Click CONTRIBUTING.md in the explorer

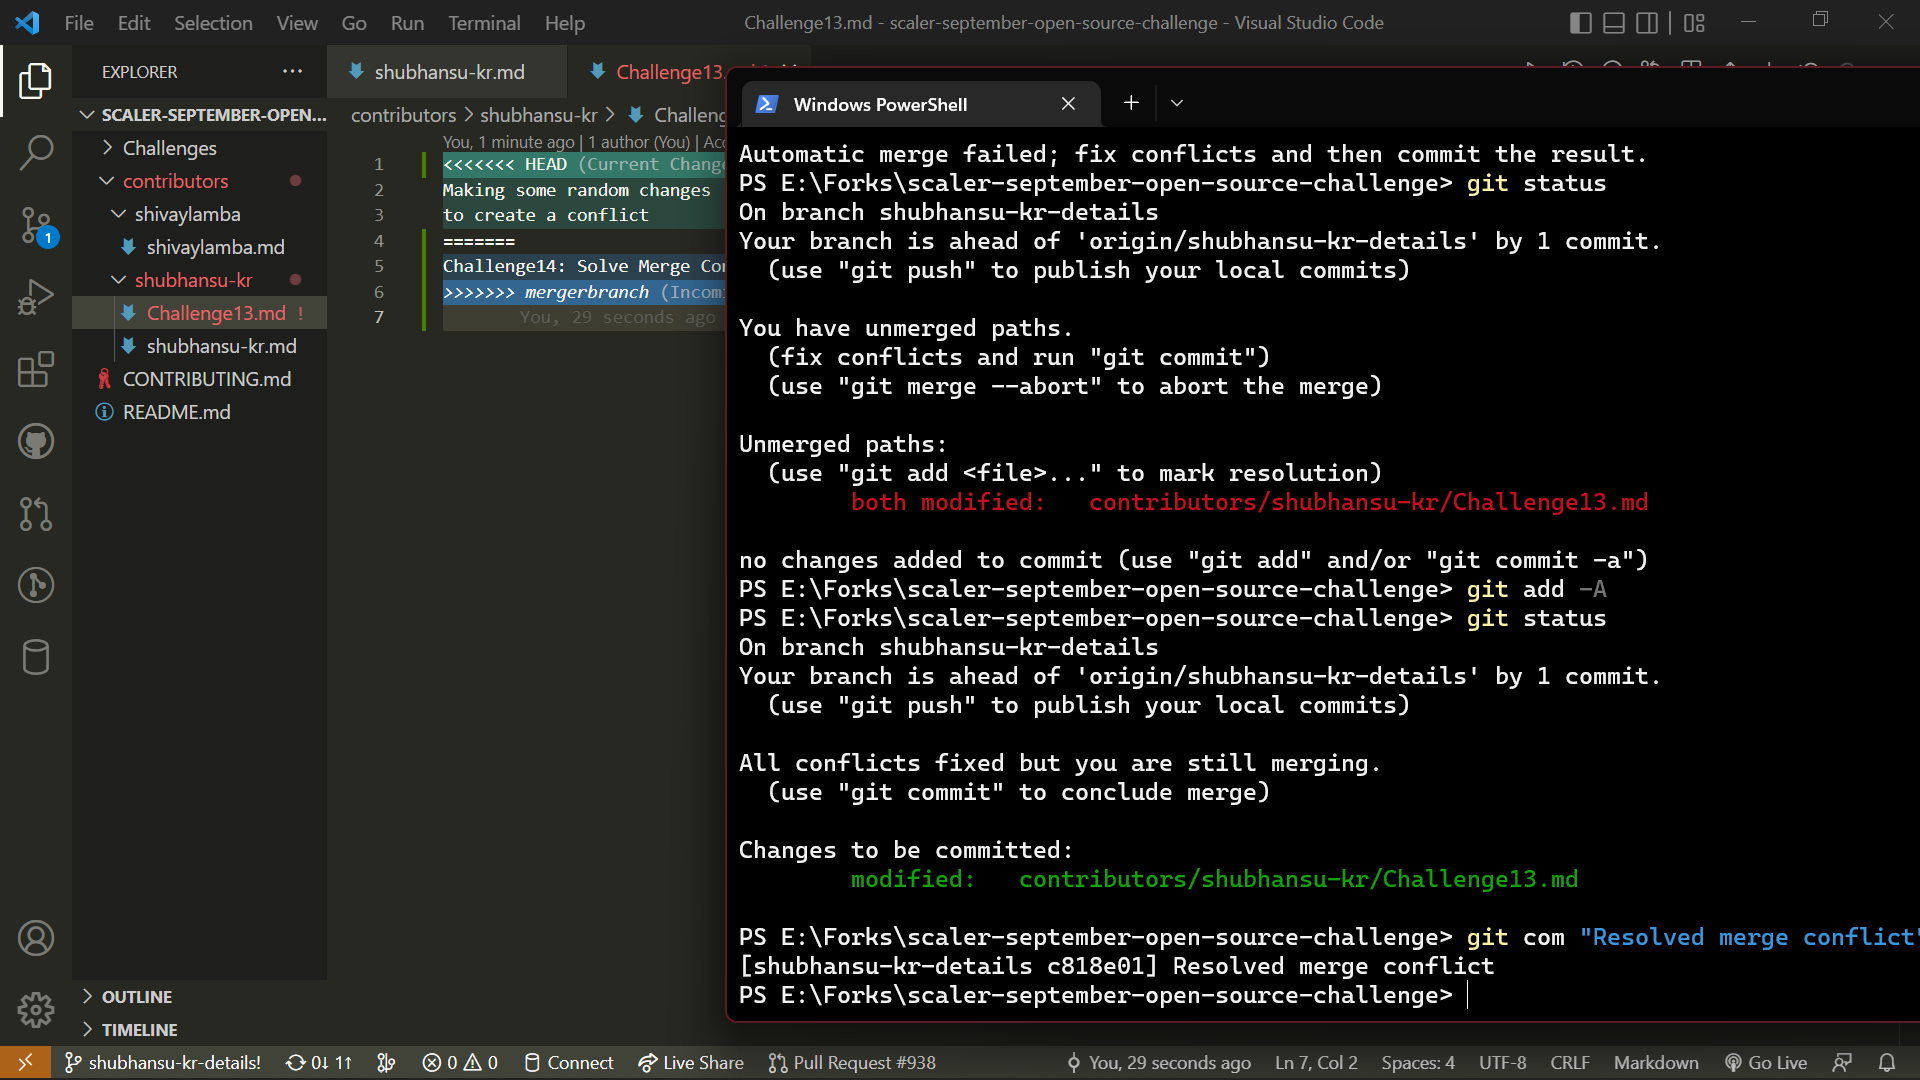pyautogui.click(x=206, y=379)
